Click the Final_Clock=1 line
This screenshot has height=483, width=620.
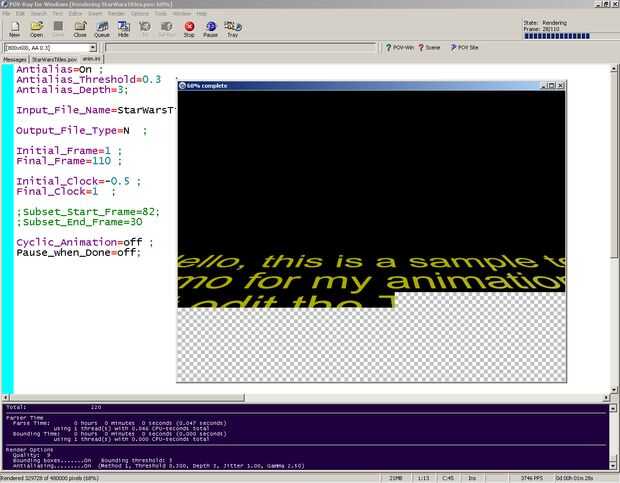point(66,191)
